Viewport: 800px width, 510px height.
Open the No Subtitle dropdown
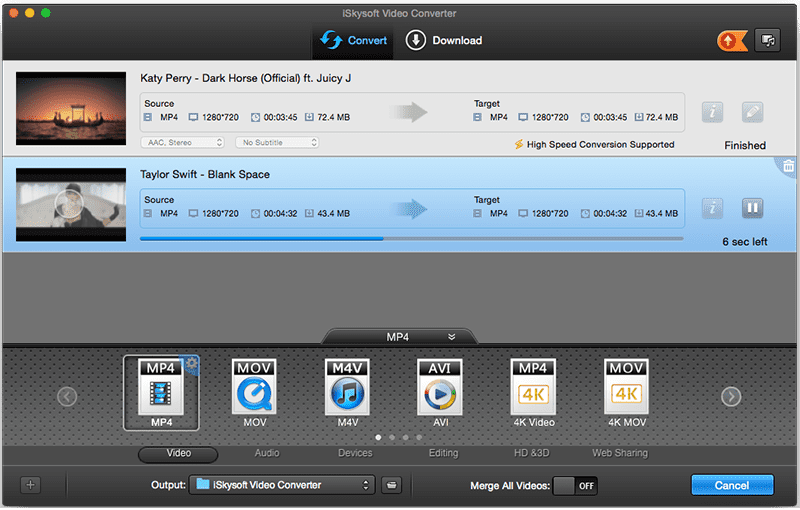coord(277,143)
